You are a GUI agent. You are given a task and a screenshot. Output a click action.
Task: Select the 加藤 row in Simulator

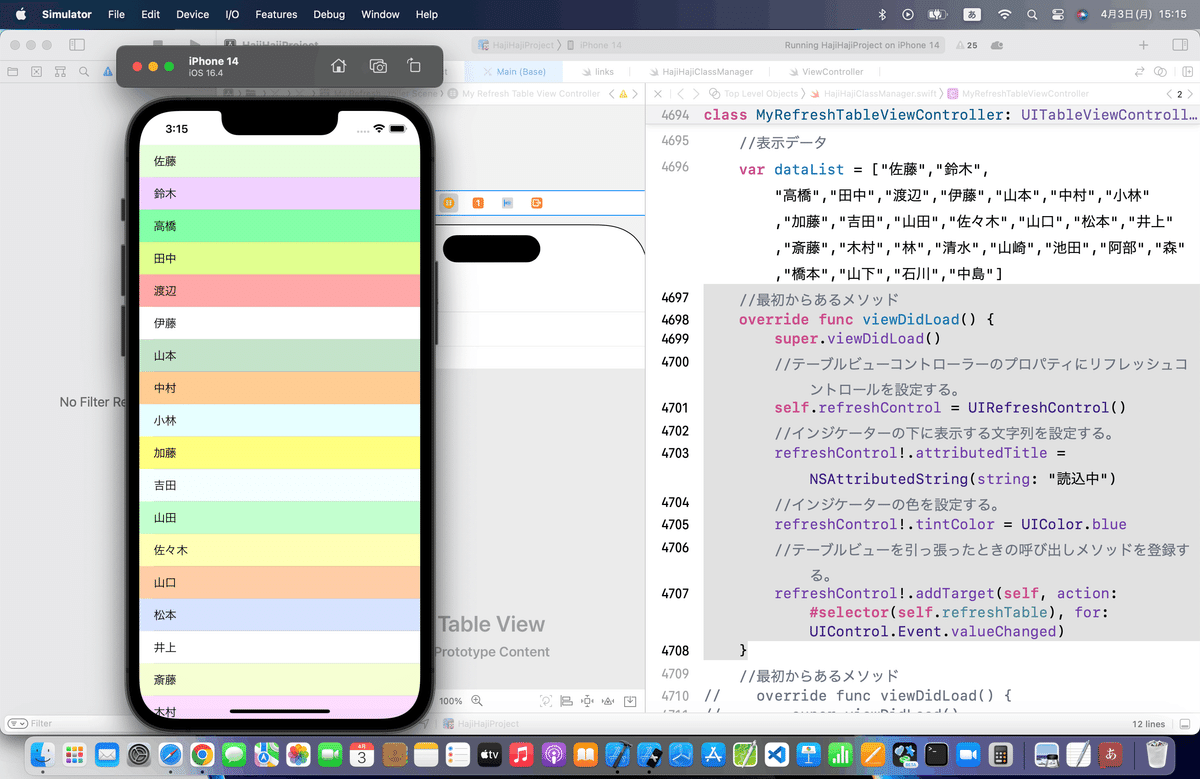pos(279,453)
